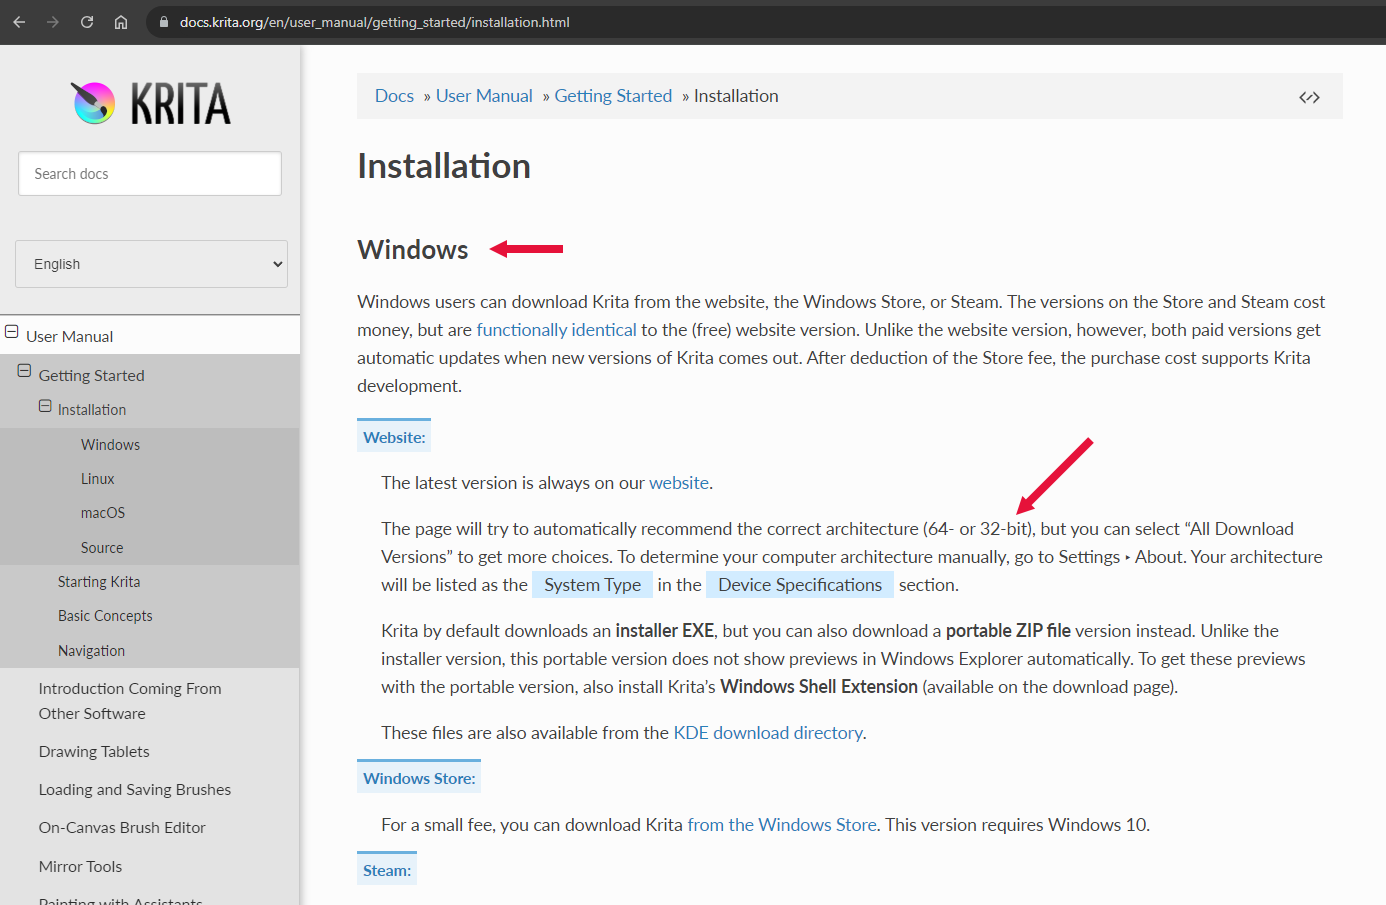1386x905 pixels.
Task: Click the browser home icon
Action: [121, 22]
